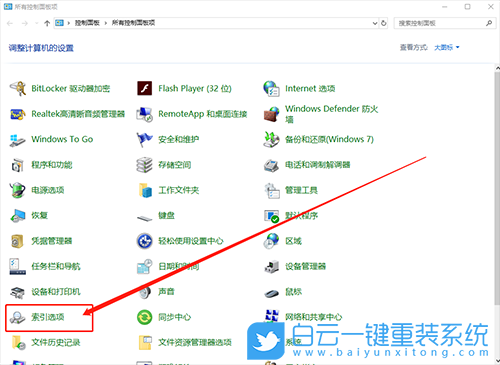Open the 索引选项 magnifier icon
Viewport: 500px width, 365px height.
(x=17, y=317)
